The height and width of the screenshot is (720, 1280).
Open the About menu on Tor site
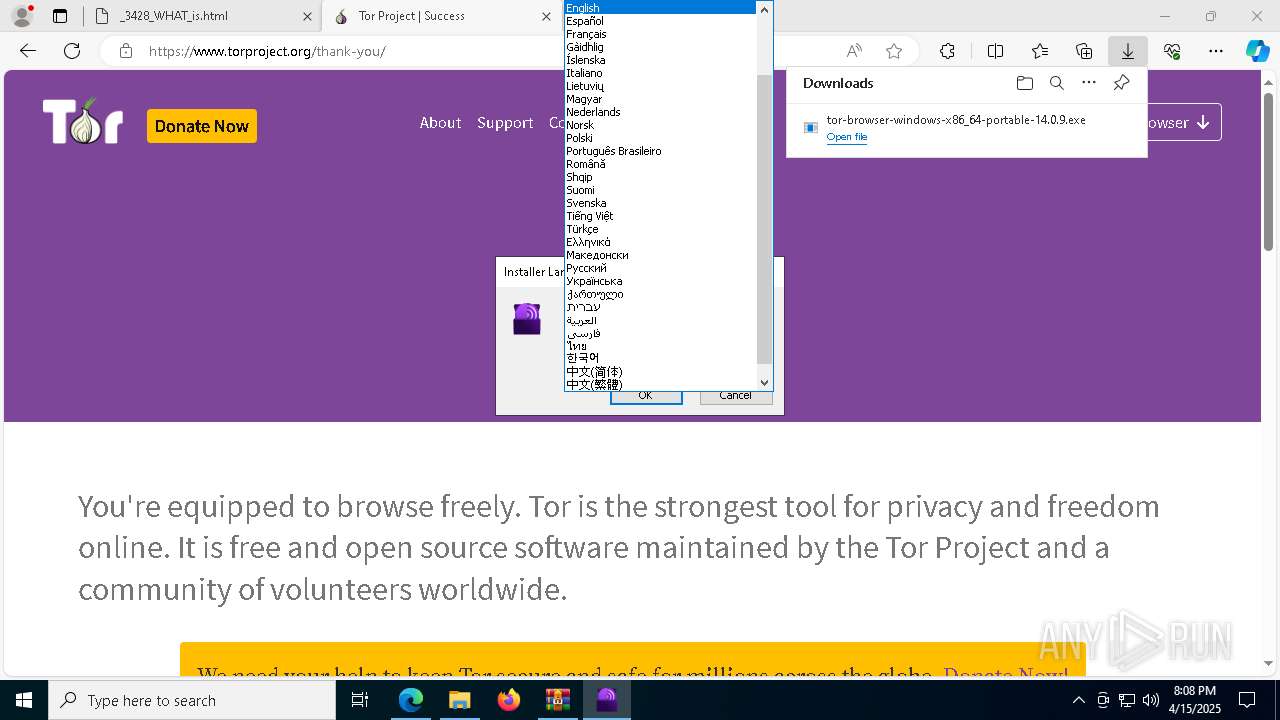pos(440,122)
